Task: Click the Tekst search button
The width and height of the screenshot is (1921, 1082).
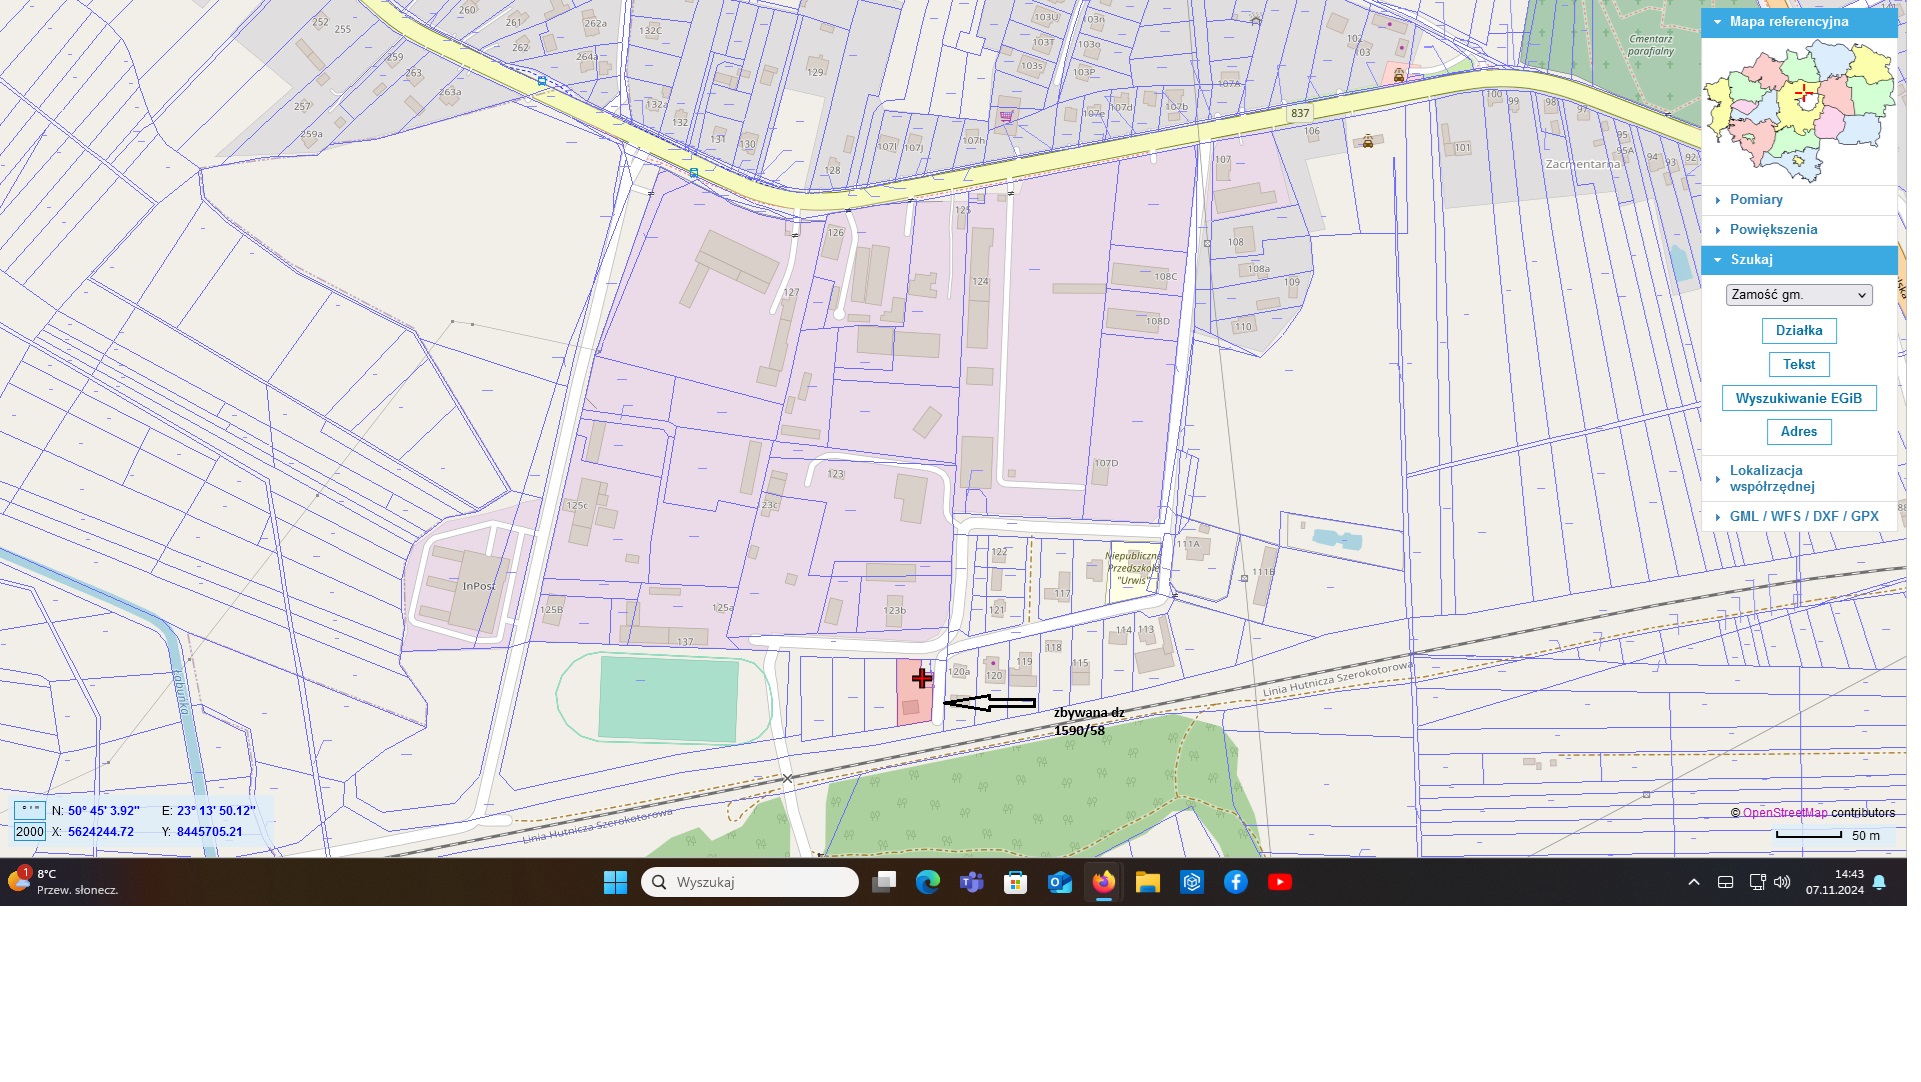Action: [1798, 365]
